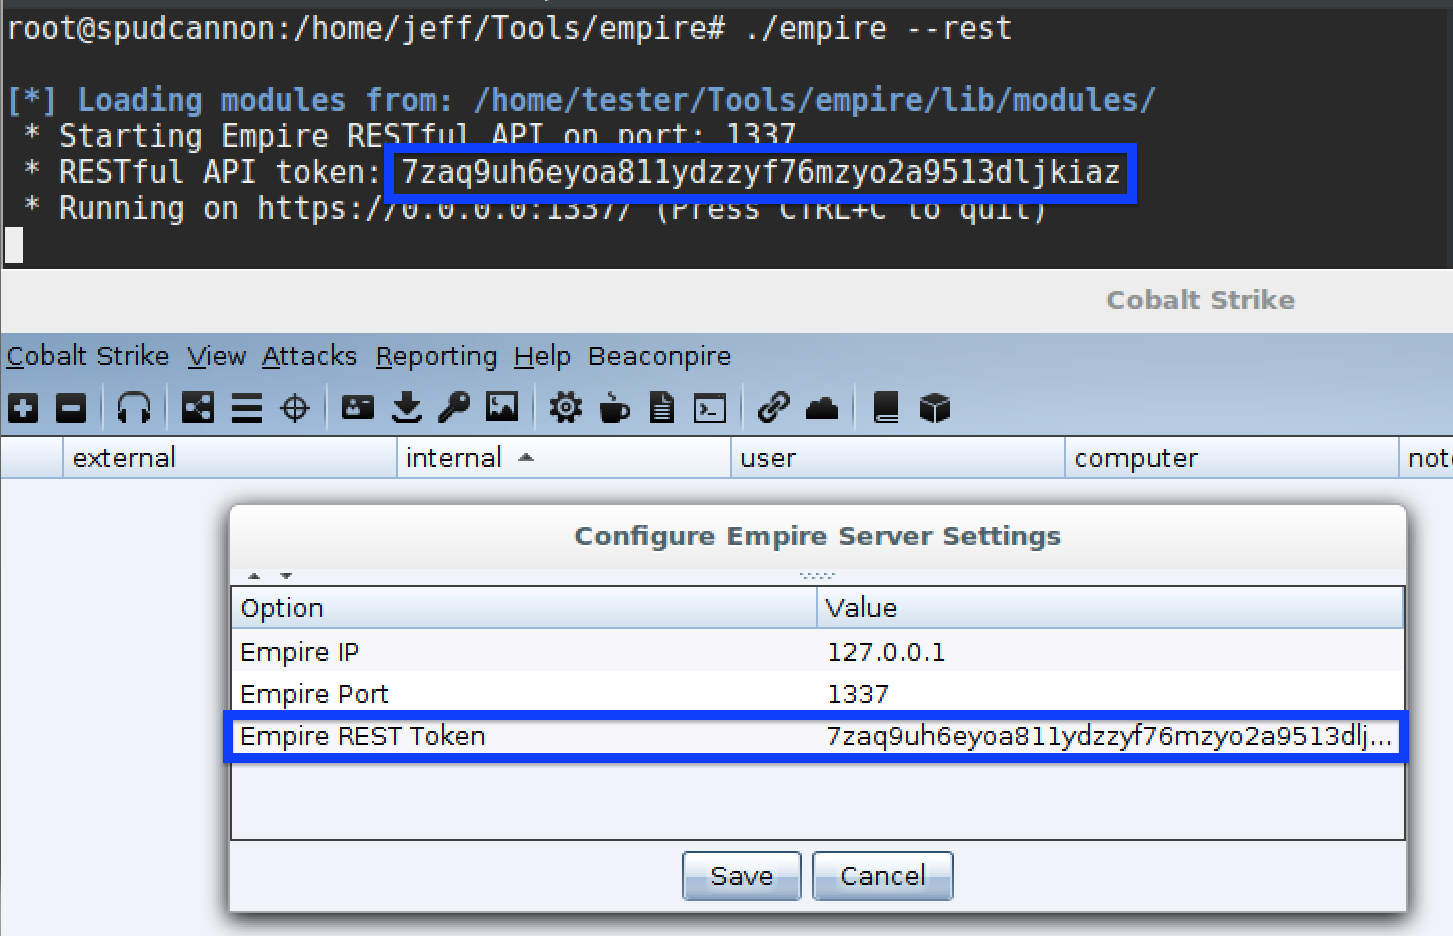Edit the Empire IP value 127.0.0.1

tap(1111, 652)
